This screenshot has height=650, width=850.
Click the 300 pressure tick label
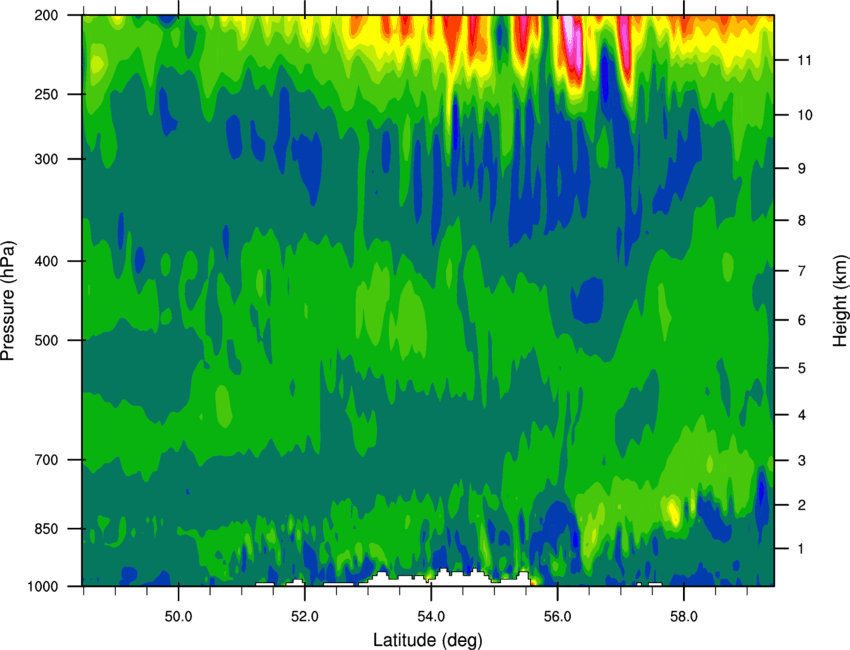pyautogui.click(x=47, y=159)
